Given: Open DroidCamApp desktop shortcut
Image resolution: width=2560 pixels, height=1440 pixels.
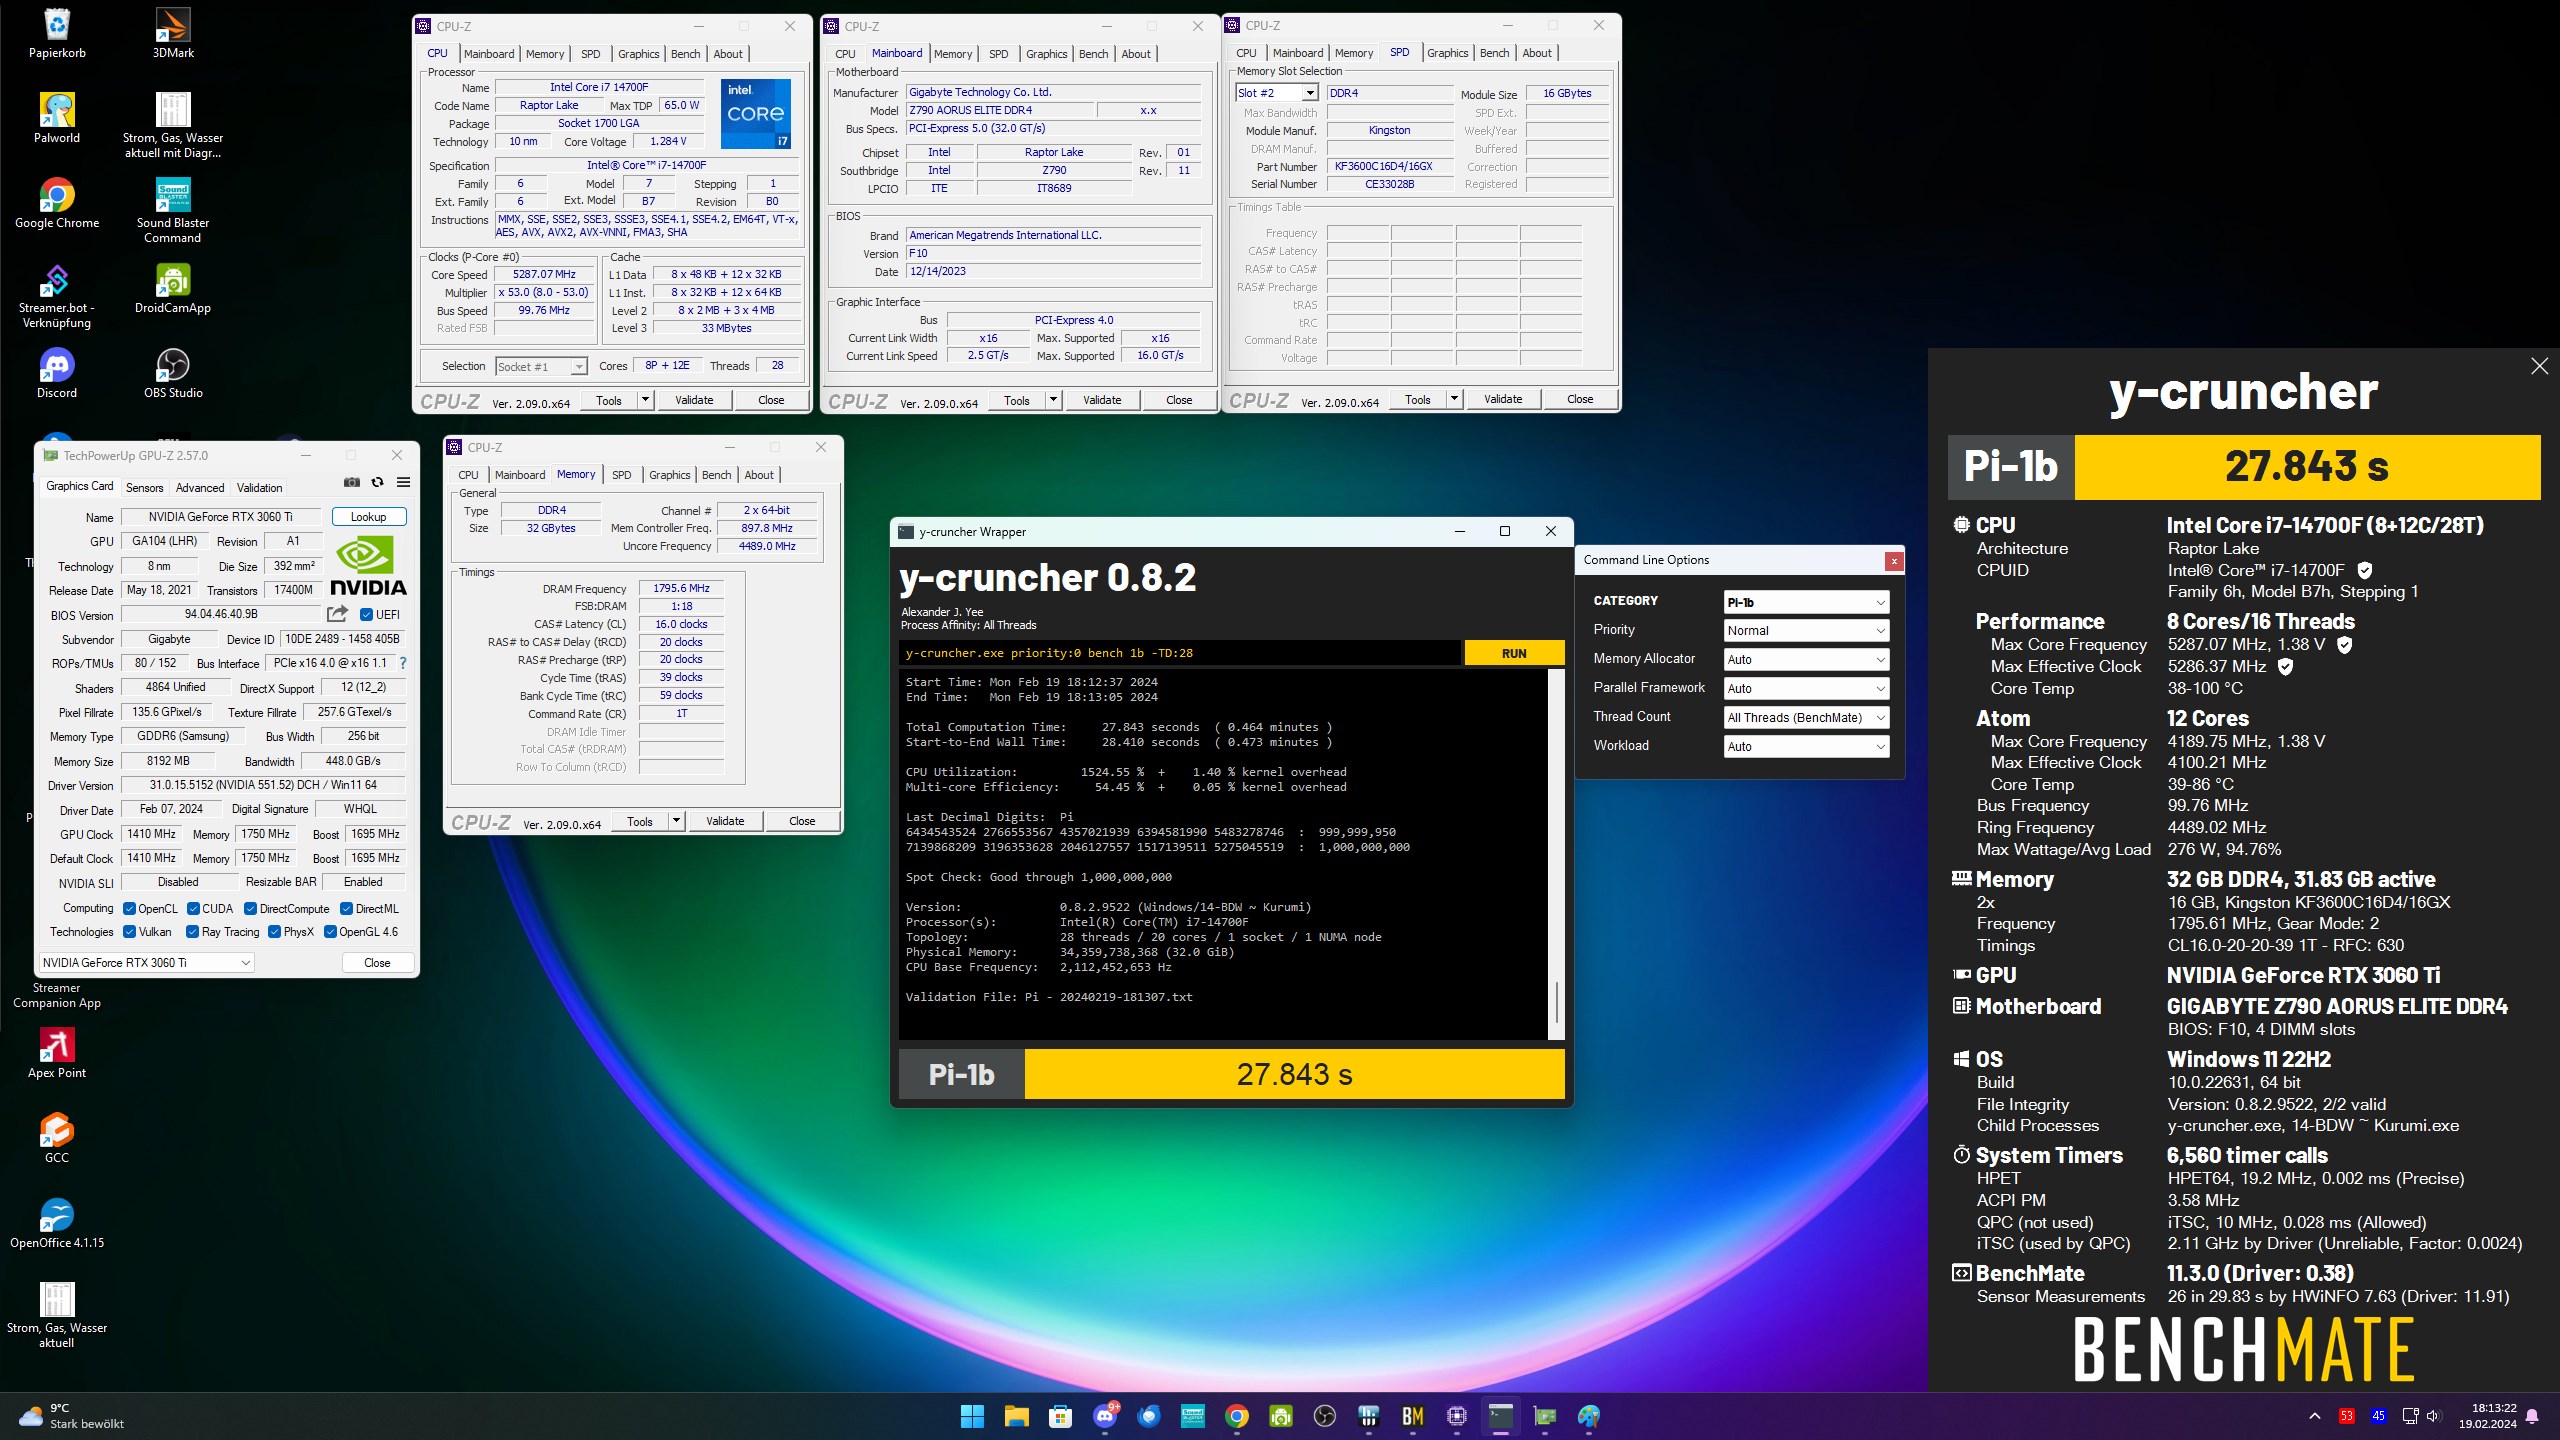Looking at the screenshot, I should coord(173,289).
